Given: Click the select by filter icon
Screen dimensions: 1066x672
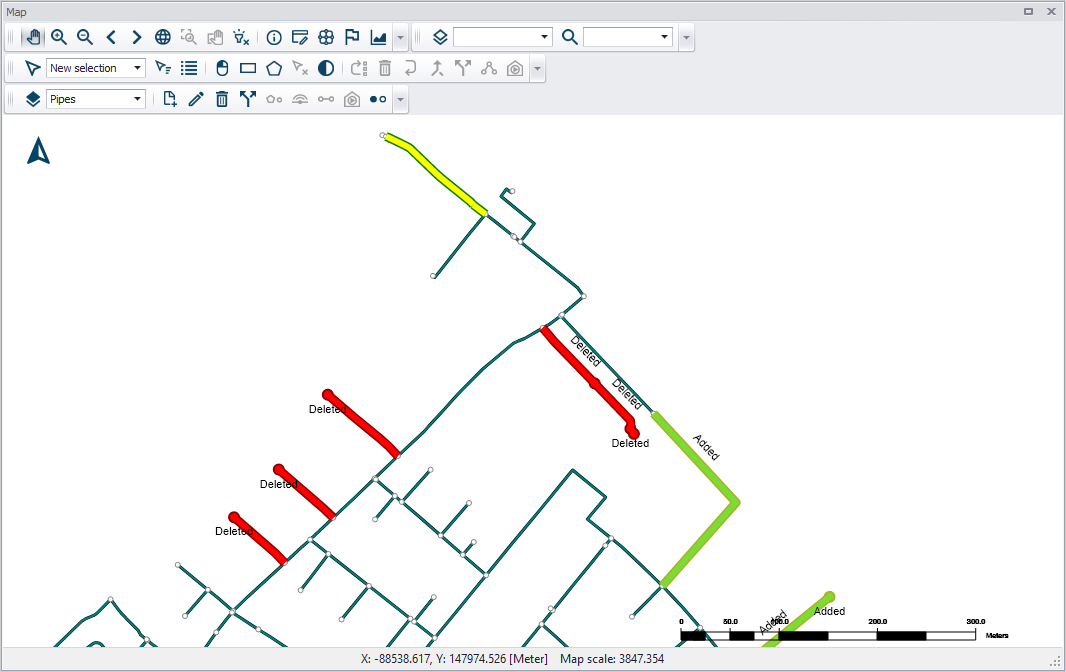Looking at the screenshot, I should [162, 68].
